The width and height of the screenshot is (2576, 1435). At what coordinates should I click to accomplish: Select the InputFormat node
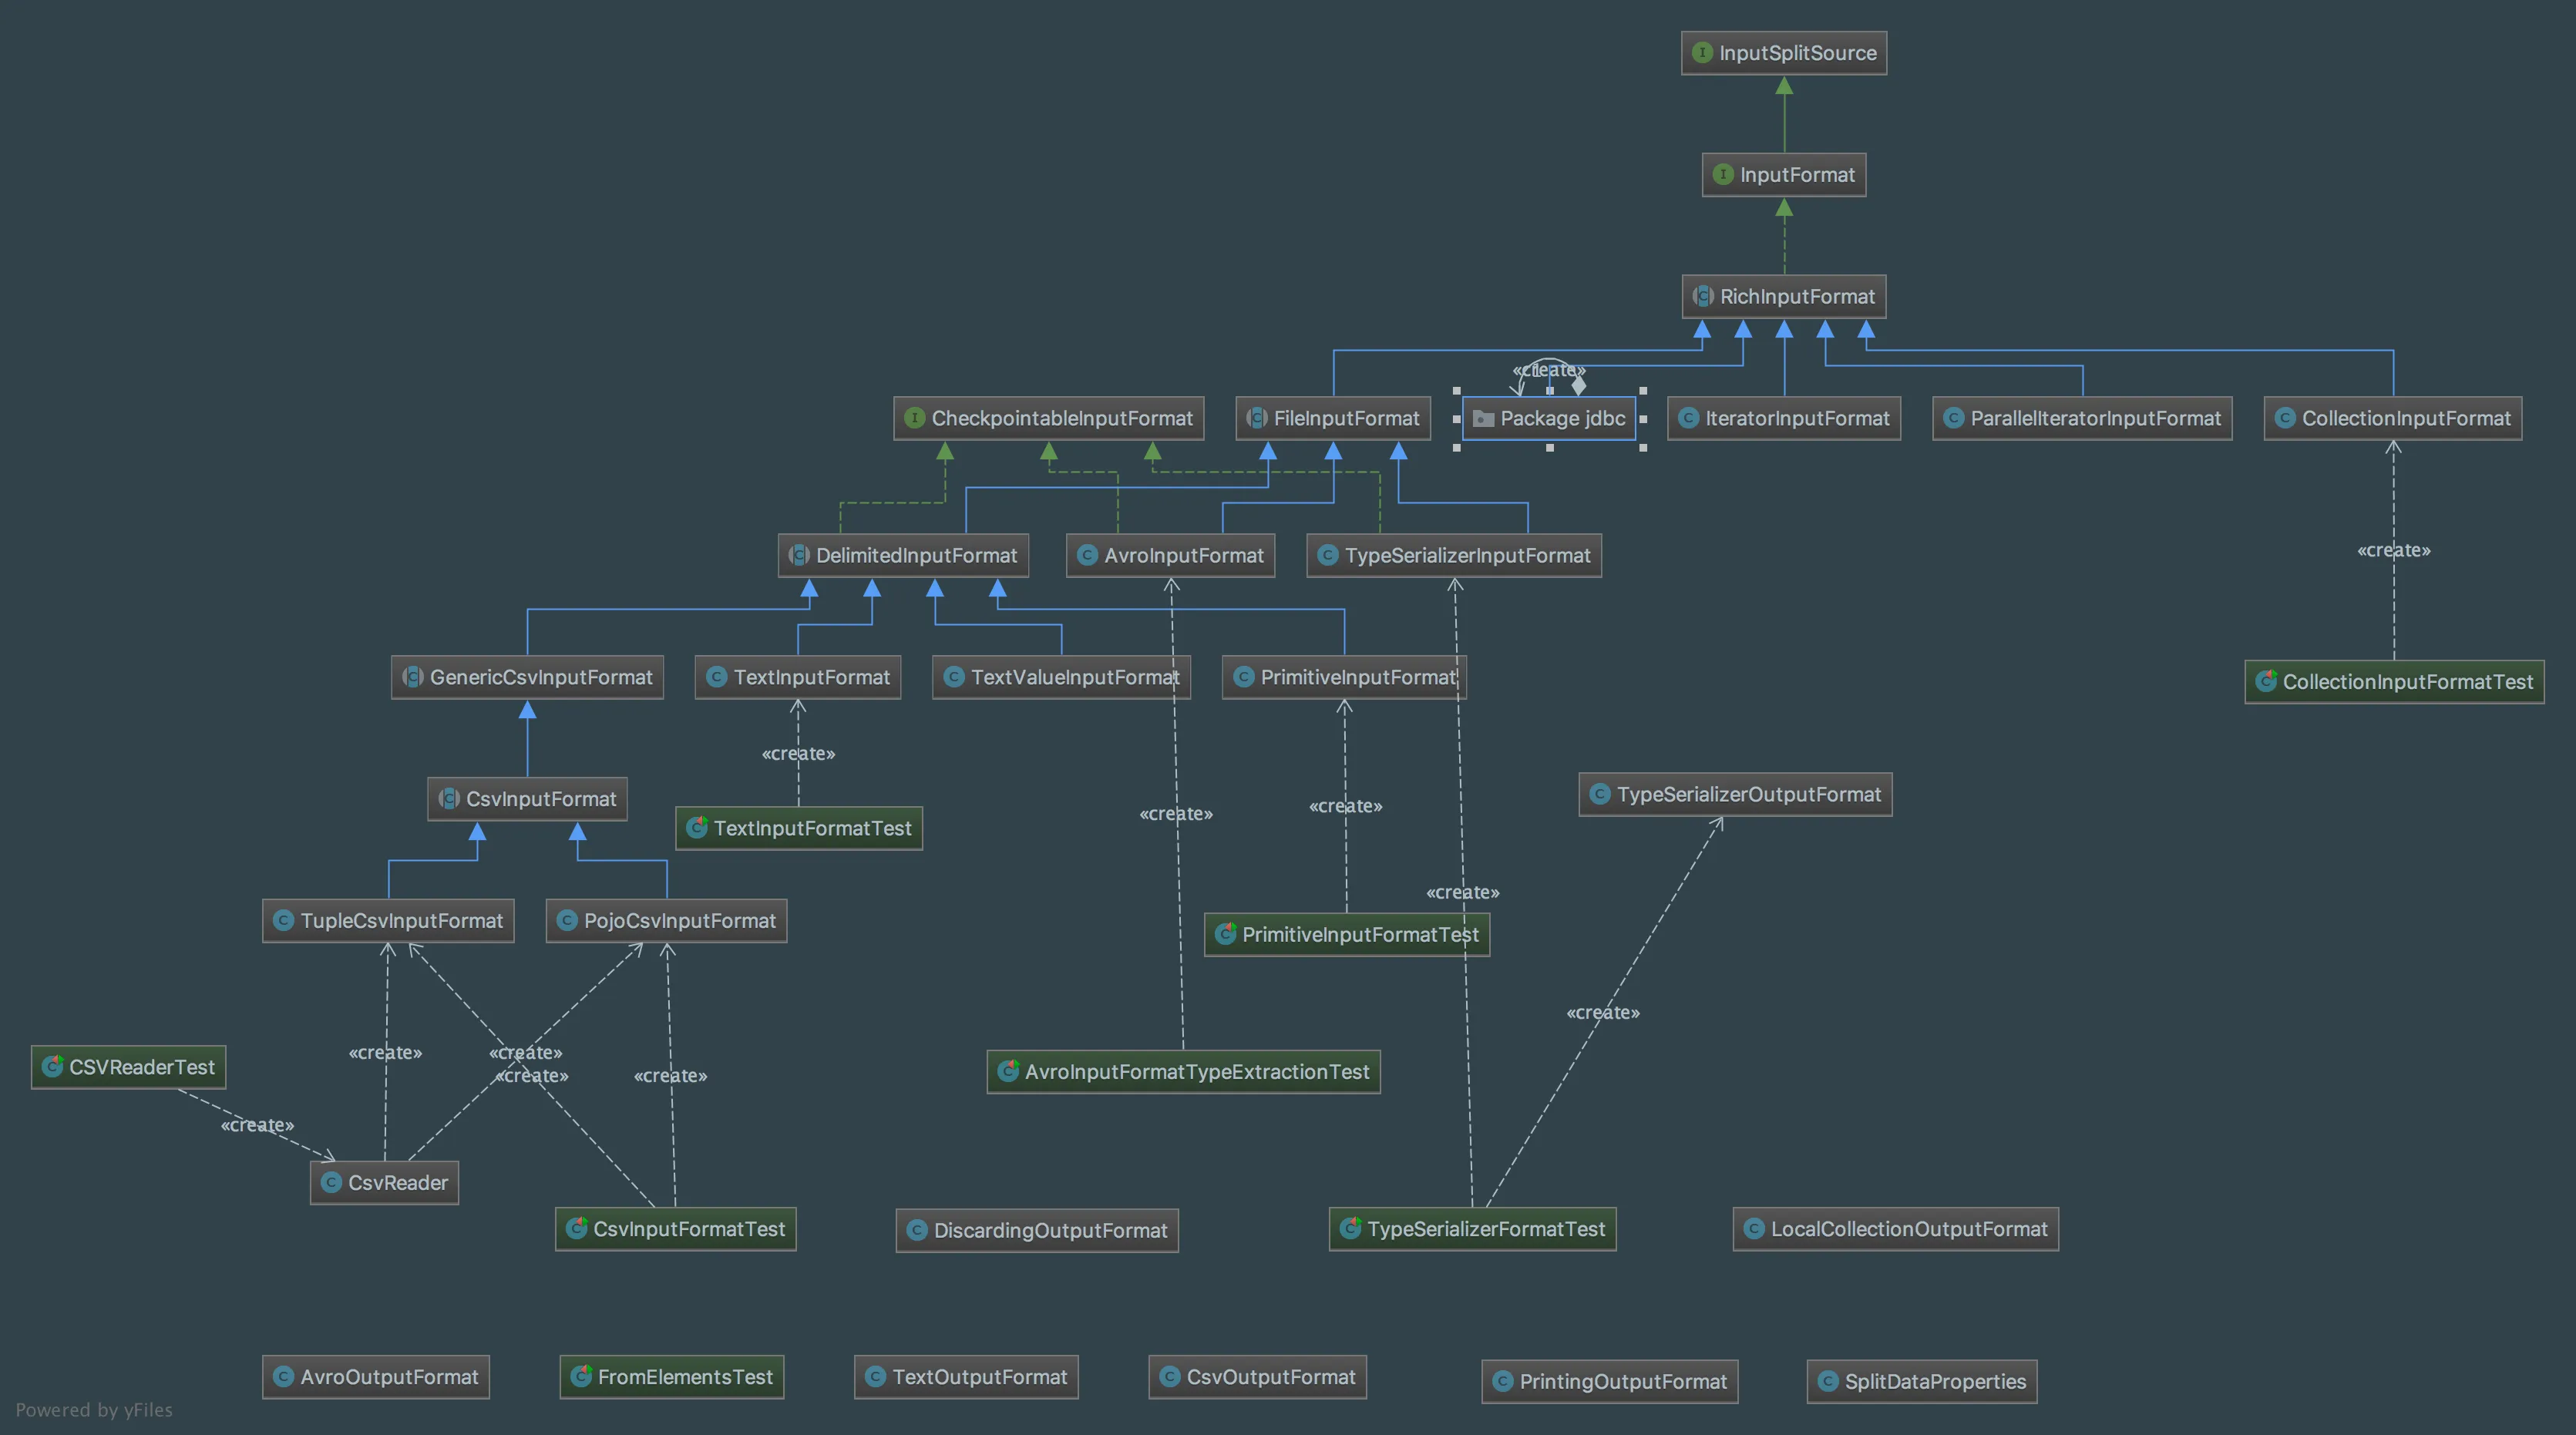click(x=1784, y=175)
